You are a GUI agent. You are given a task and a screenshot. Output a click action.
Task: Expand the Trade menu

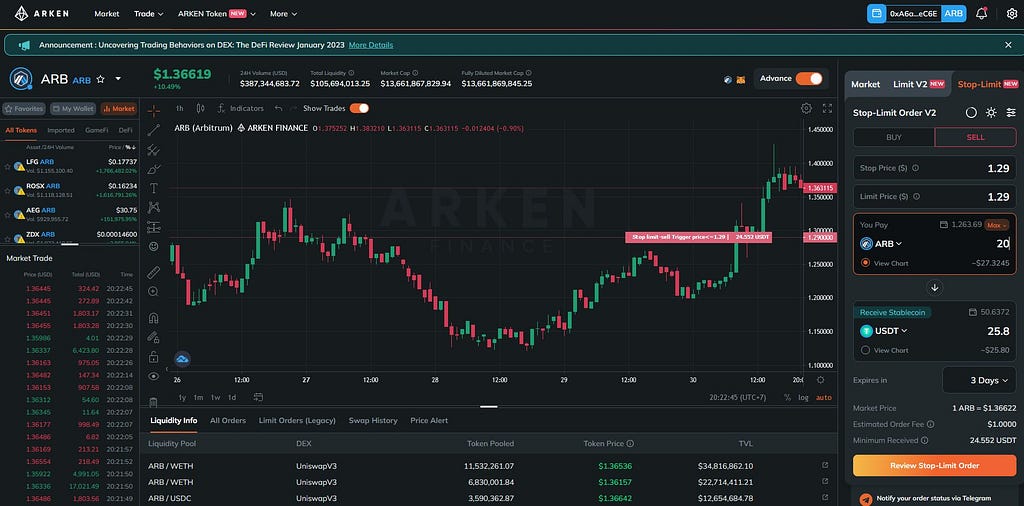pyautogui.click(x=148, y=13)
